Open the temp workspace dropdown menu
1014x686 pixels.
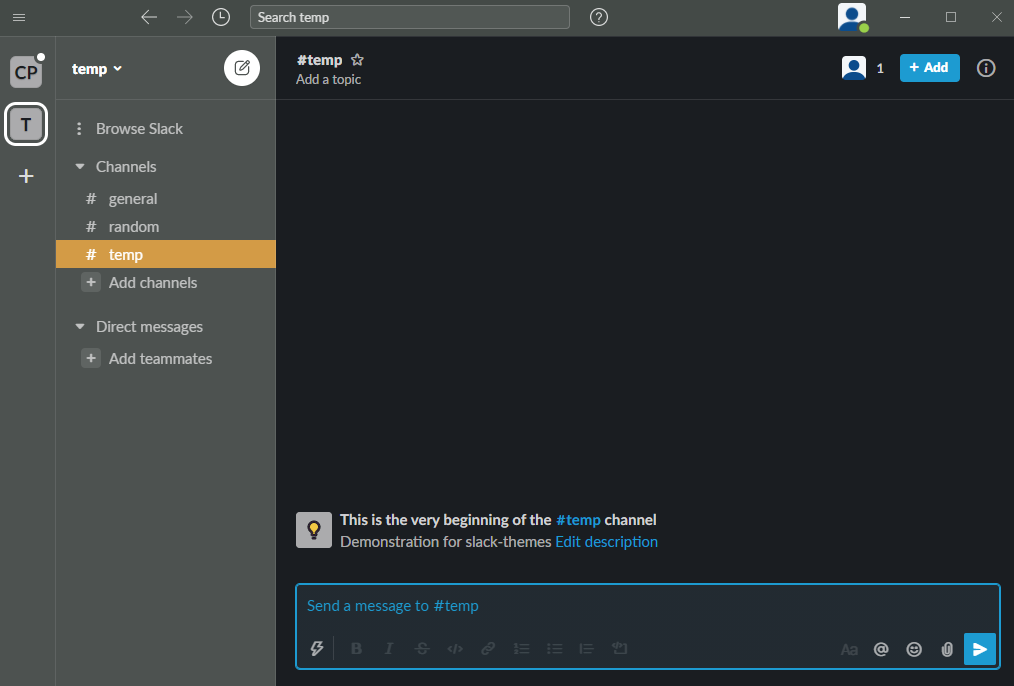97,69
